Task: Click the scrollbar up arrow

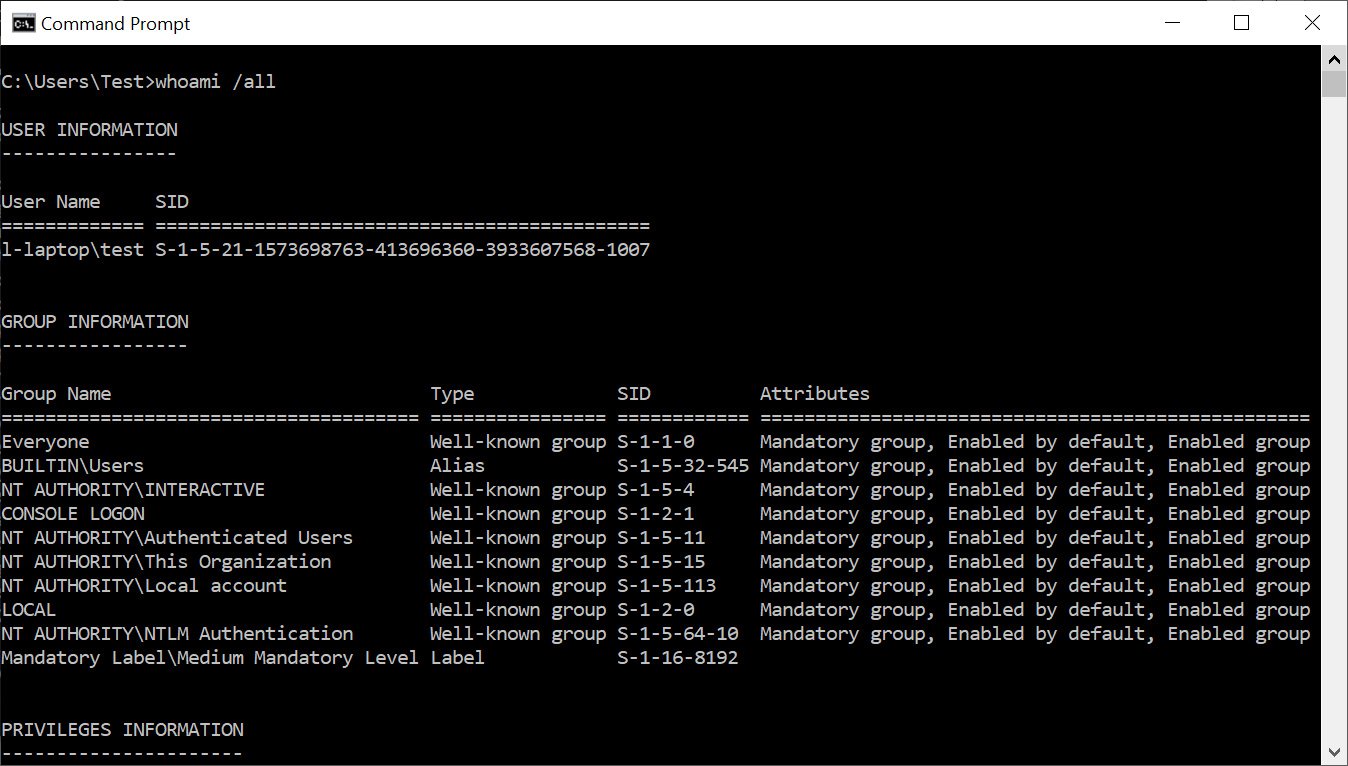Action: point(1334,59)
